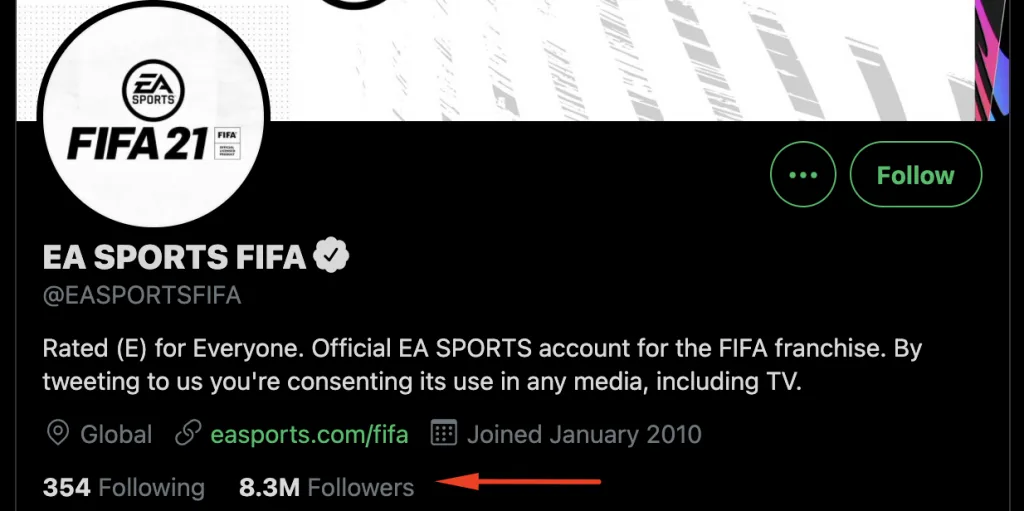
Task: Click the Joined January 2010 text
Action: (584, 434)
